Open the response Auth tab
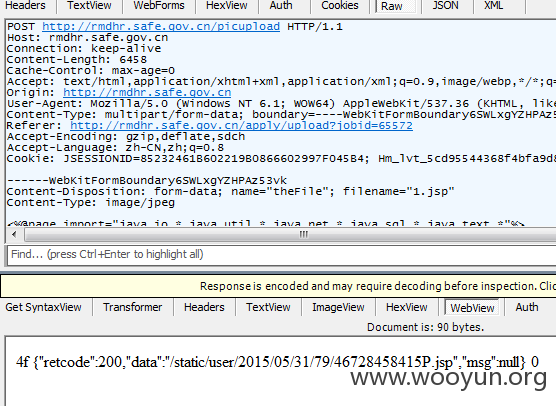This screenshot has height=406, width=556. 527,307
